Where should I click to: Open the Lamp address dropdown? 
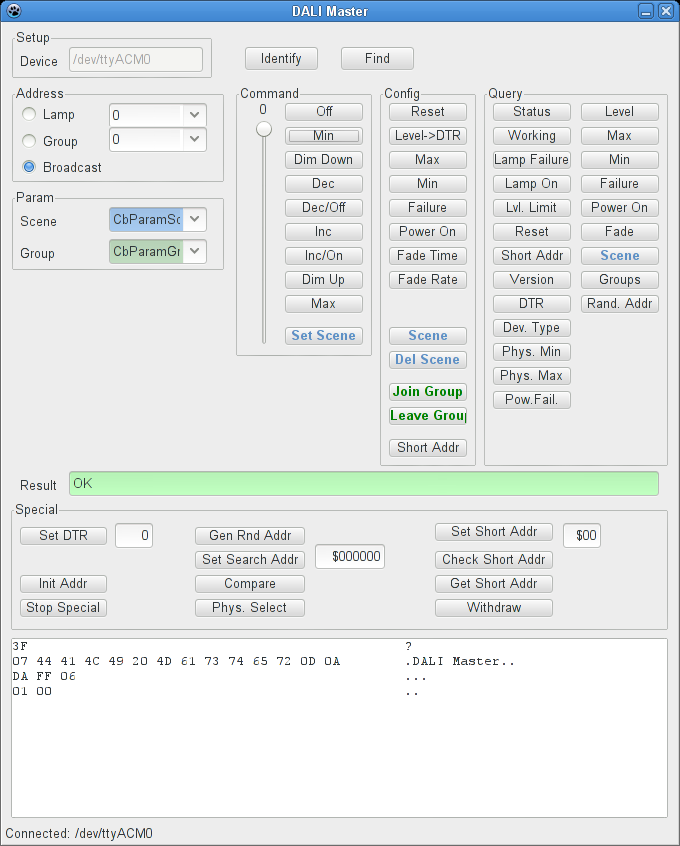point(194,115)
